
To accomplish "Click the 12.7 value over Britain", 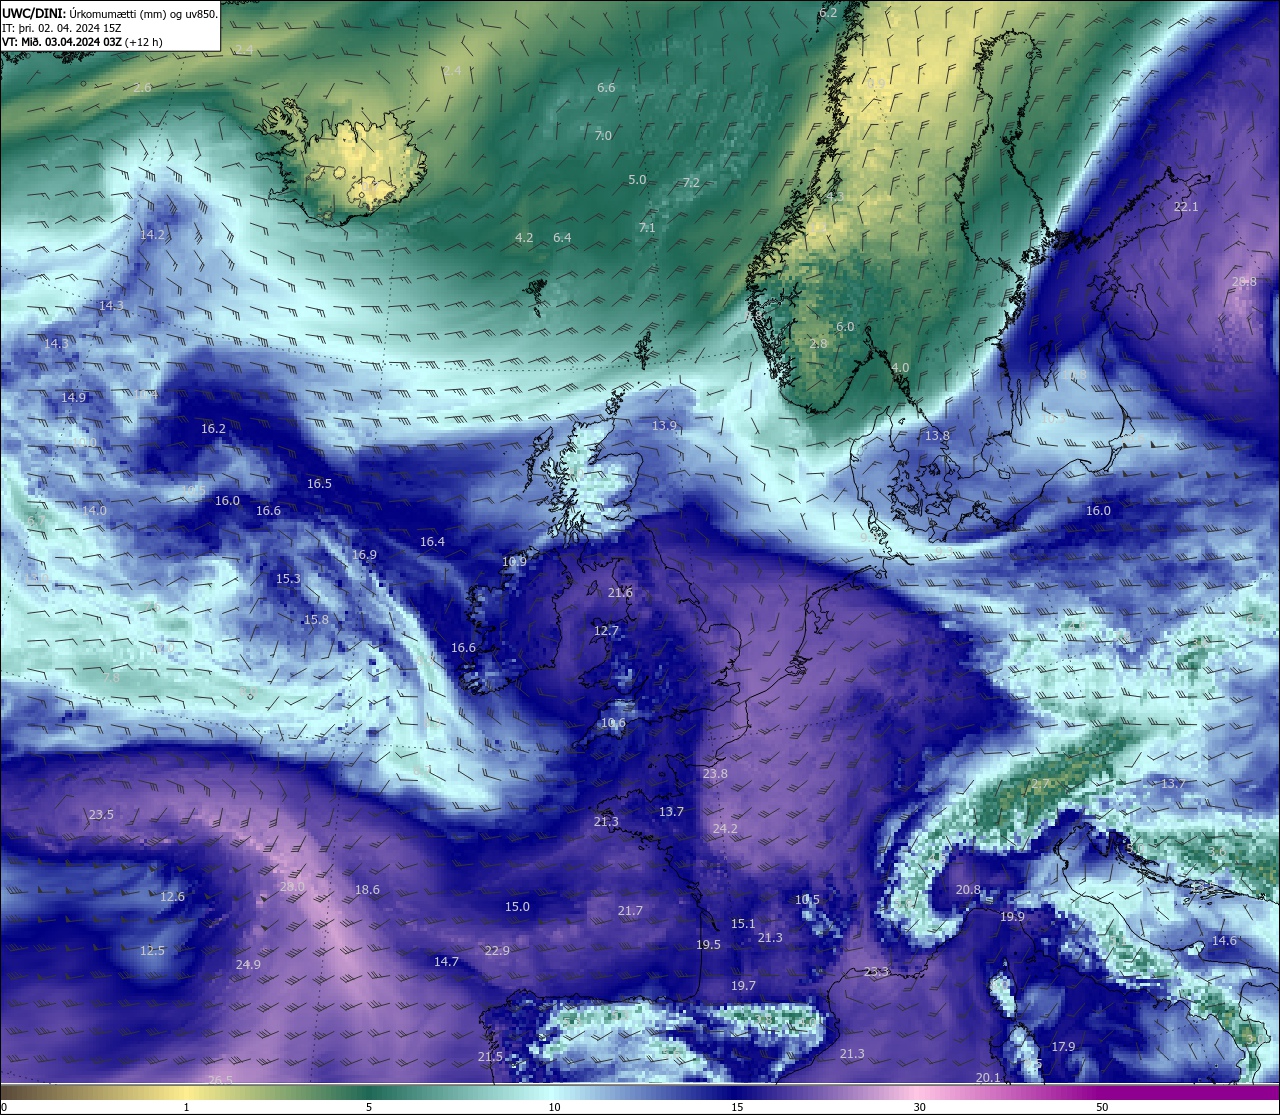I will 606,631.
